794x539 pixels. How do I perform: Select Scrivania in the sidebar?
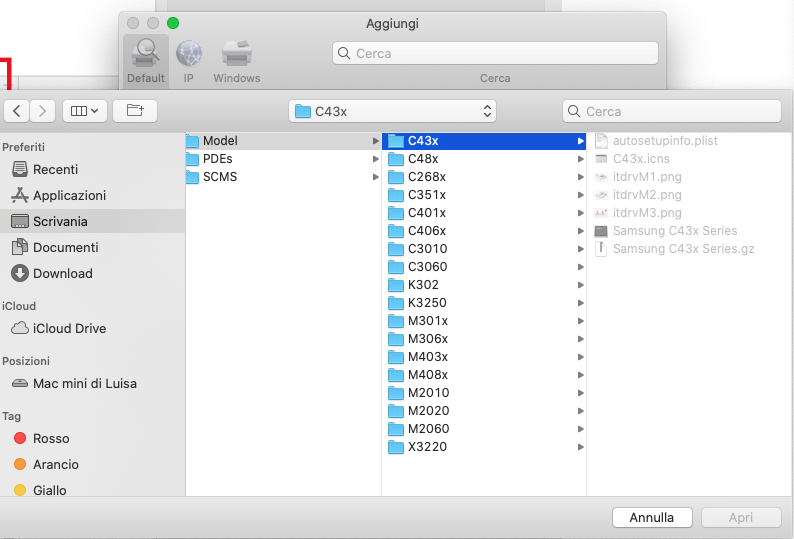pos(92,221)
